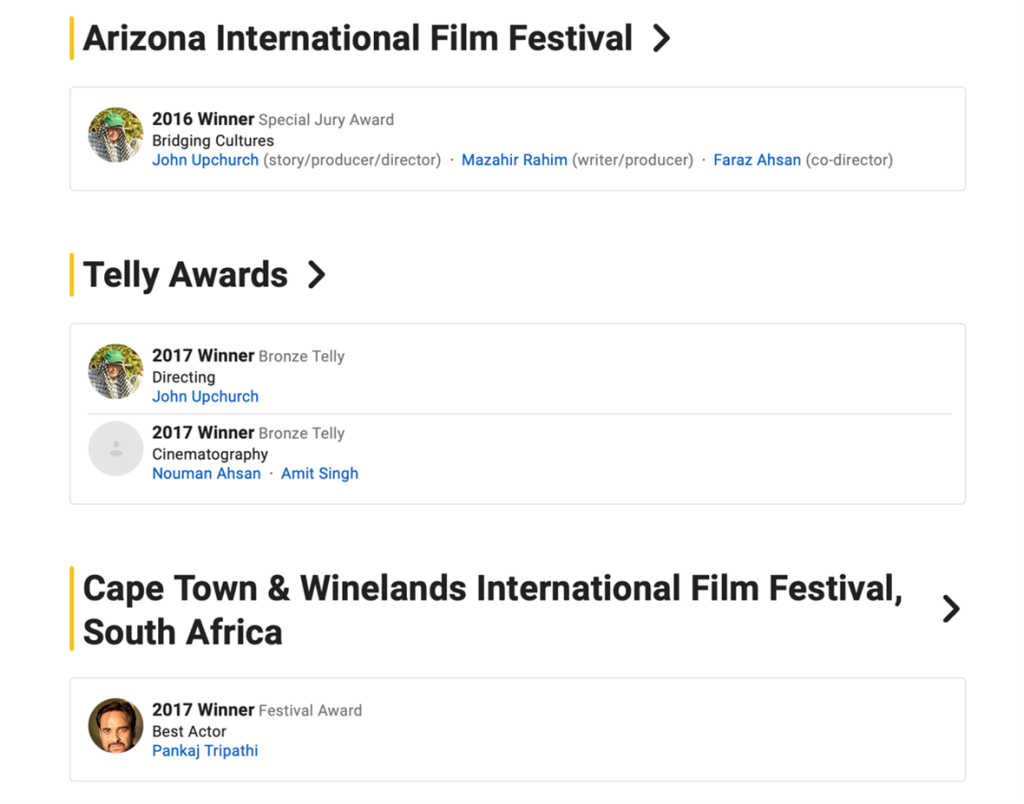
Task: Open John Upchurch link labeled story/producer/director
Action: coord(205,160)
